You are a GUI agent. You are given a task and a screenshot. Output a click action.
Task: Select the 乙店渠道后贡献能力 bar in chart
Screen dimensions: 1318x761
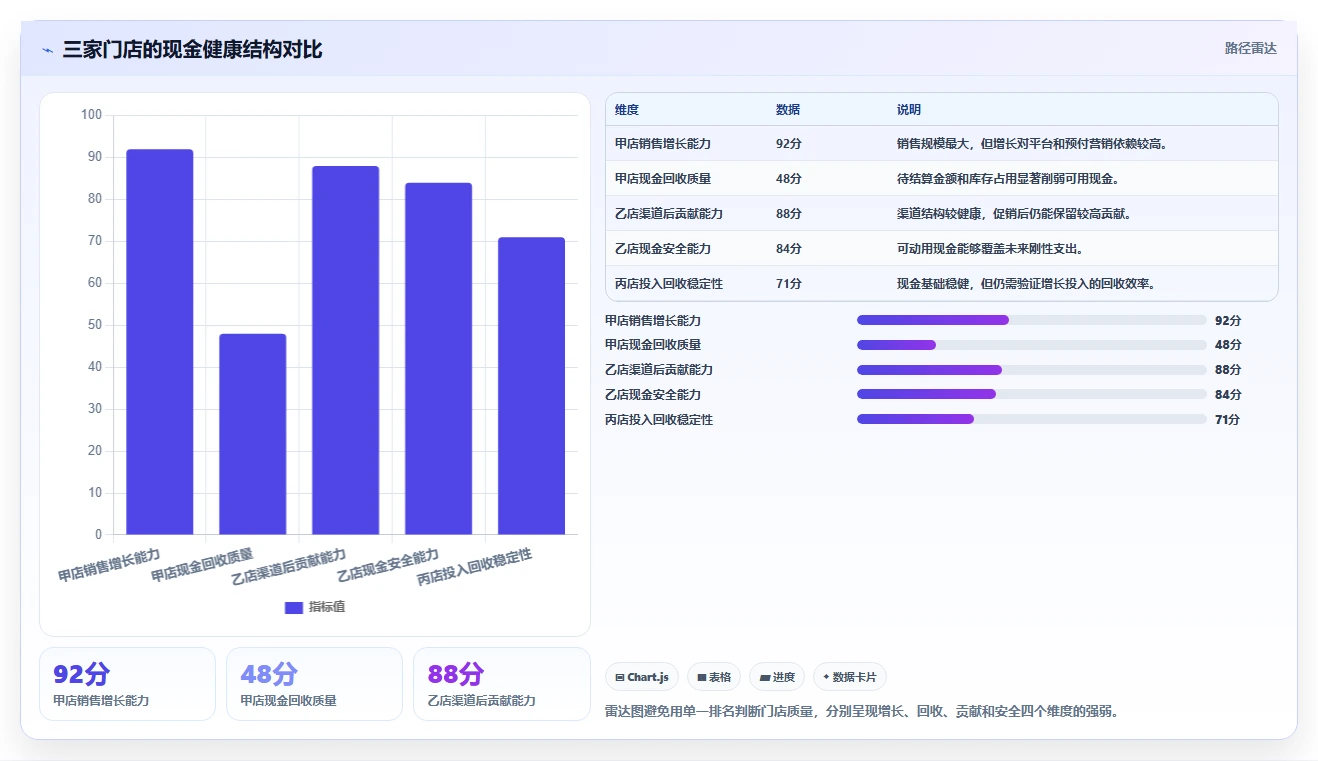(345, 350)
